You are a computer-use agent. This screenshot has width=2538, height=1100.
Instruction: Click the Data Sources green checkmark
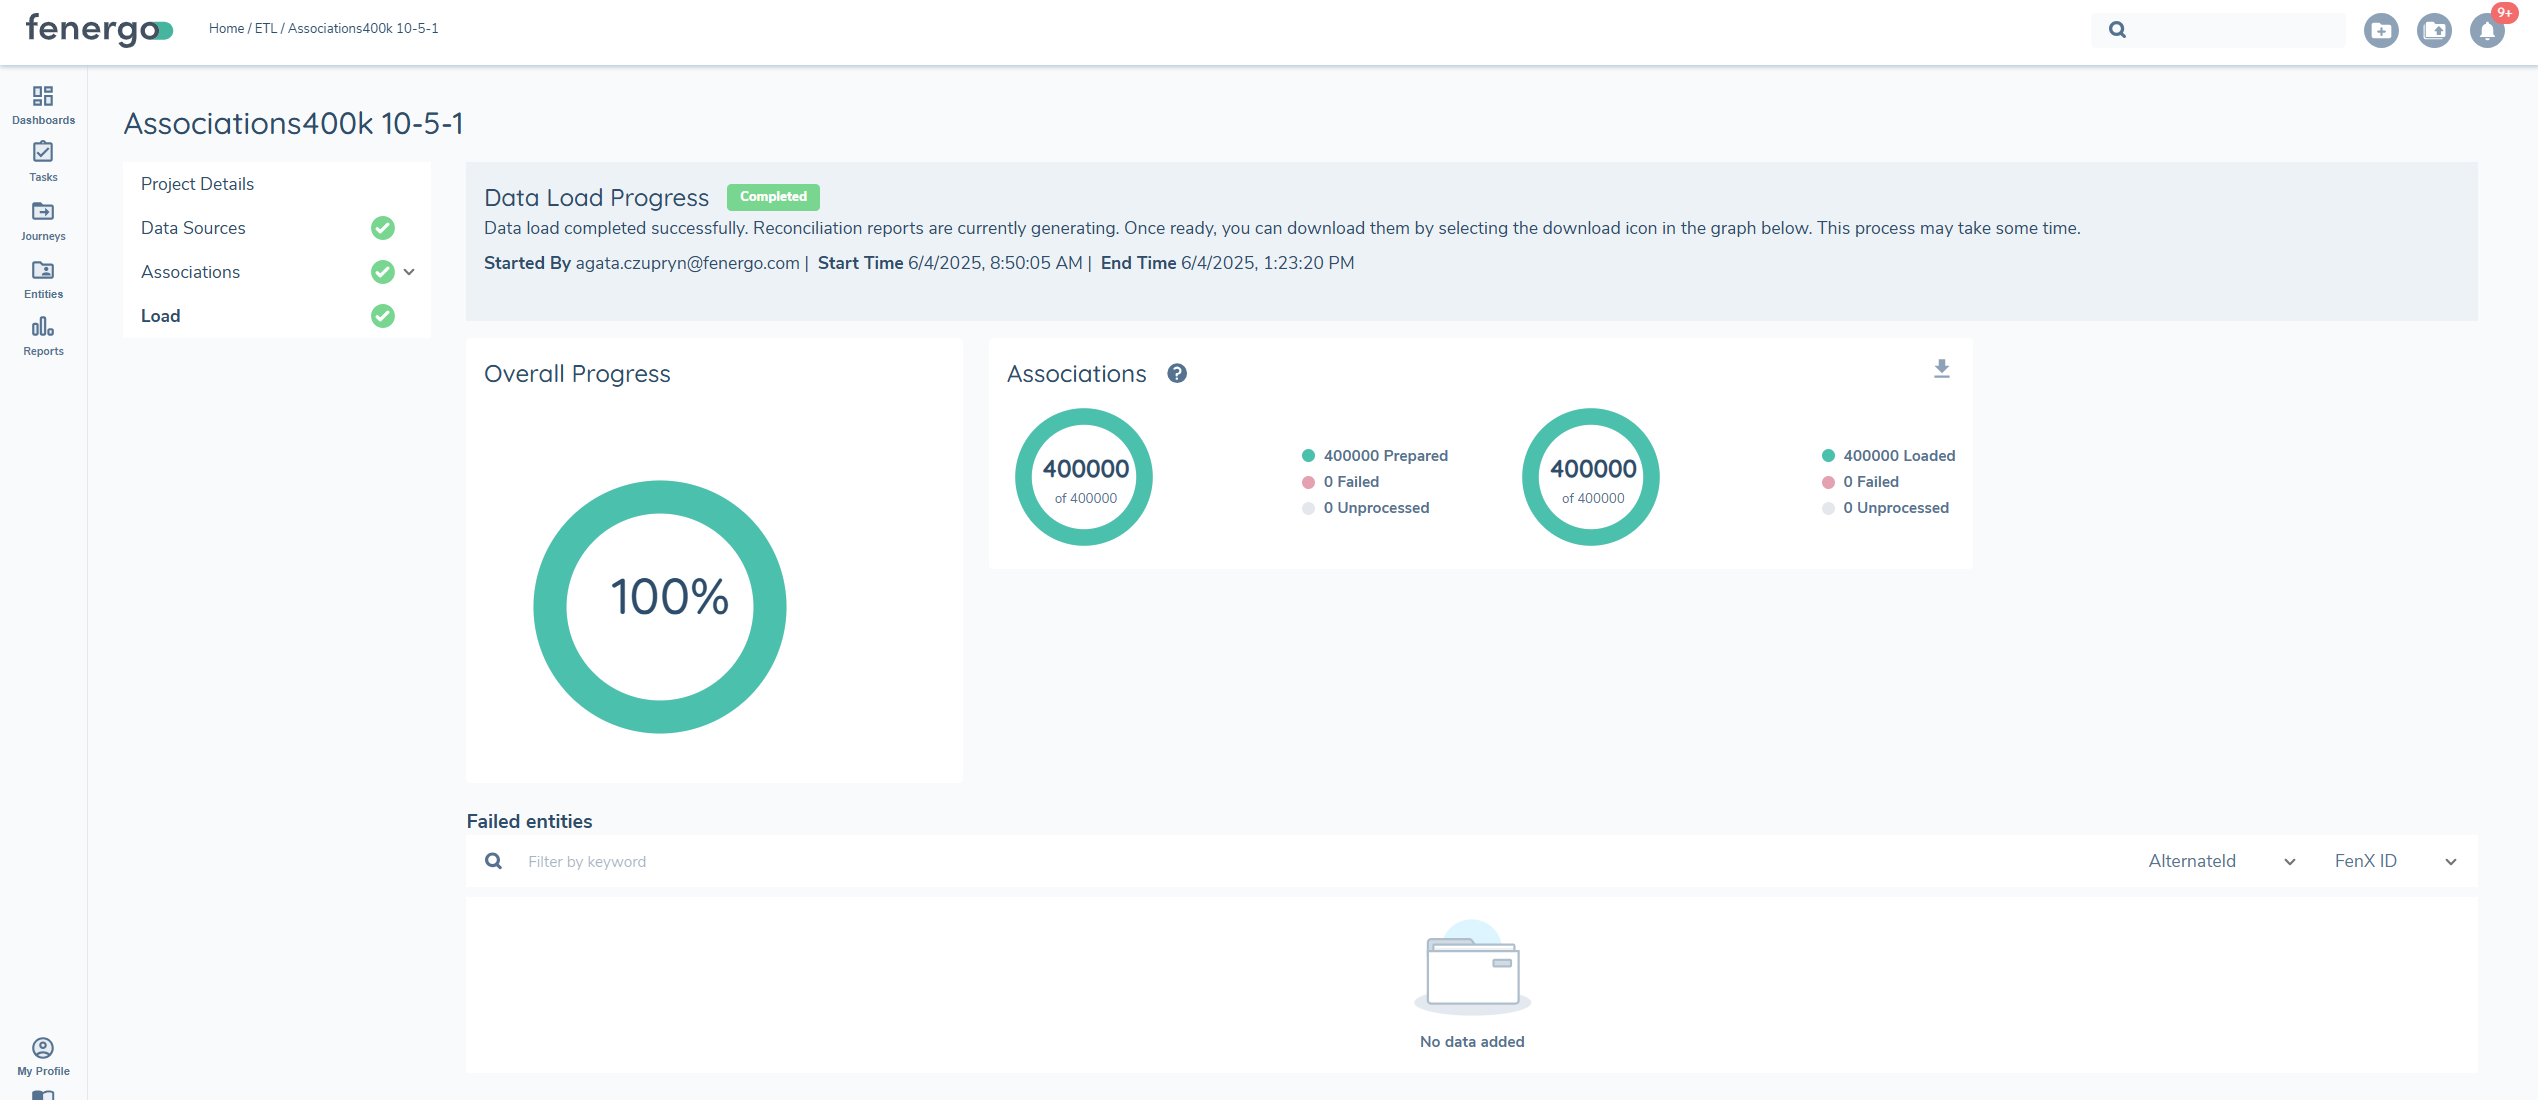[383, 228]
